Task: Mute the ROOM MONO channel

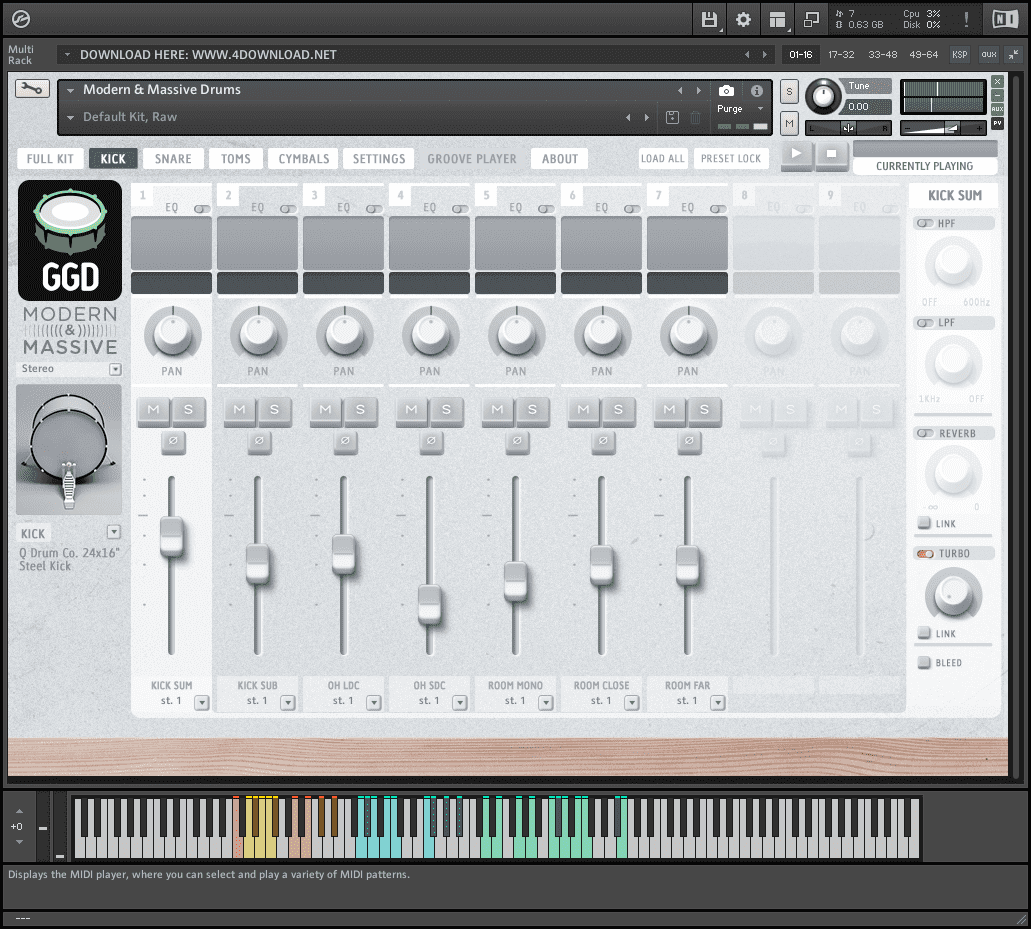Action: click(x=498, y=410)
